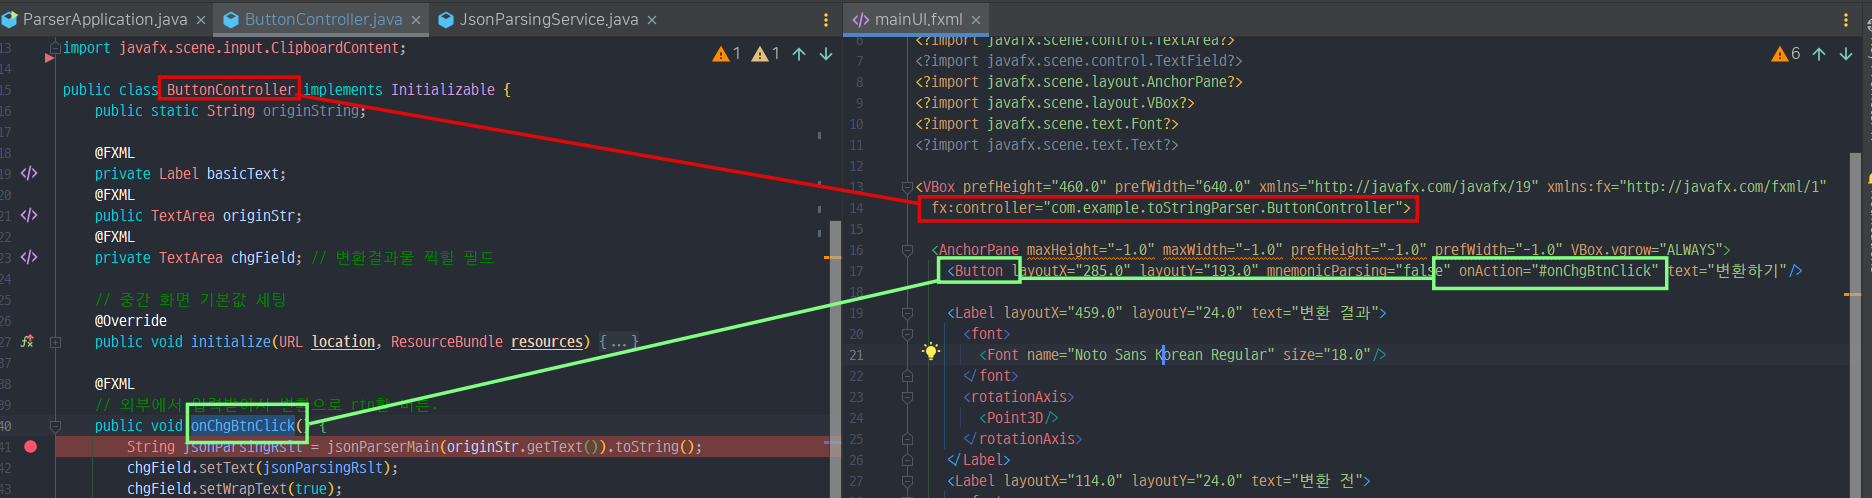Image resolution: width=1872 pixels, height=498 pixels.
Task: Open right editor tab options kebab menu
Action: [1846, 20]
